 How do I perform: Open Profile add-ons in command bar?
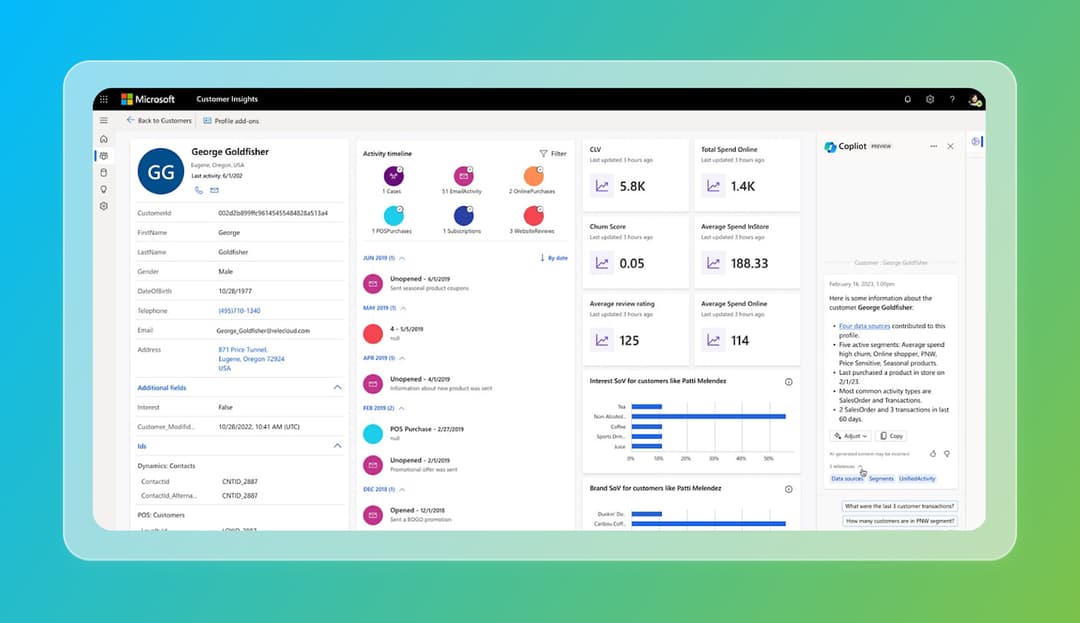pos(231,120)
